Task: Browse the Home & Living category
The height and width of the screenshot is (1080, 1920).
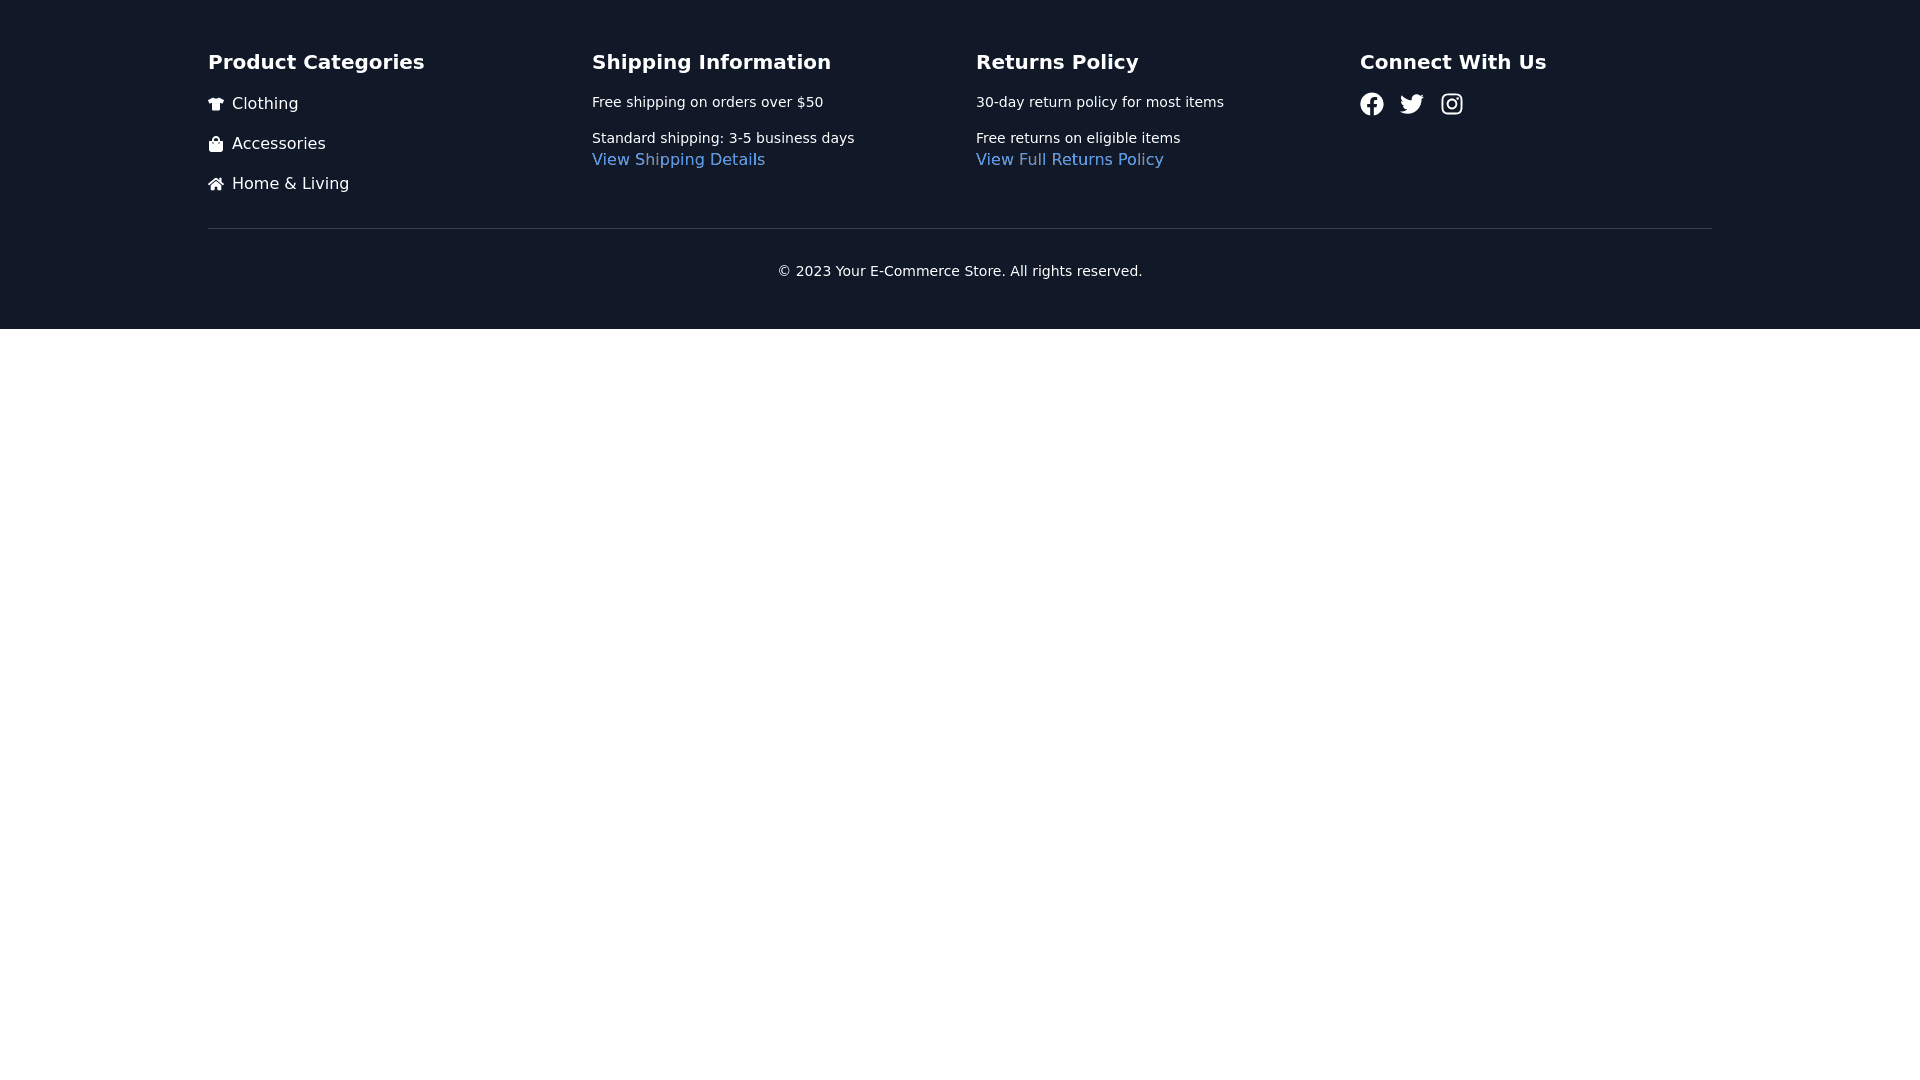Action: (x=290, y=184)
